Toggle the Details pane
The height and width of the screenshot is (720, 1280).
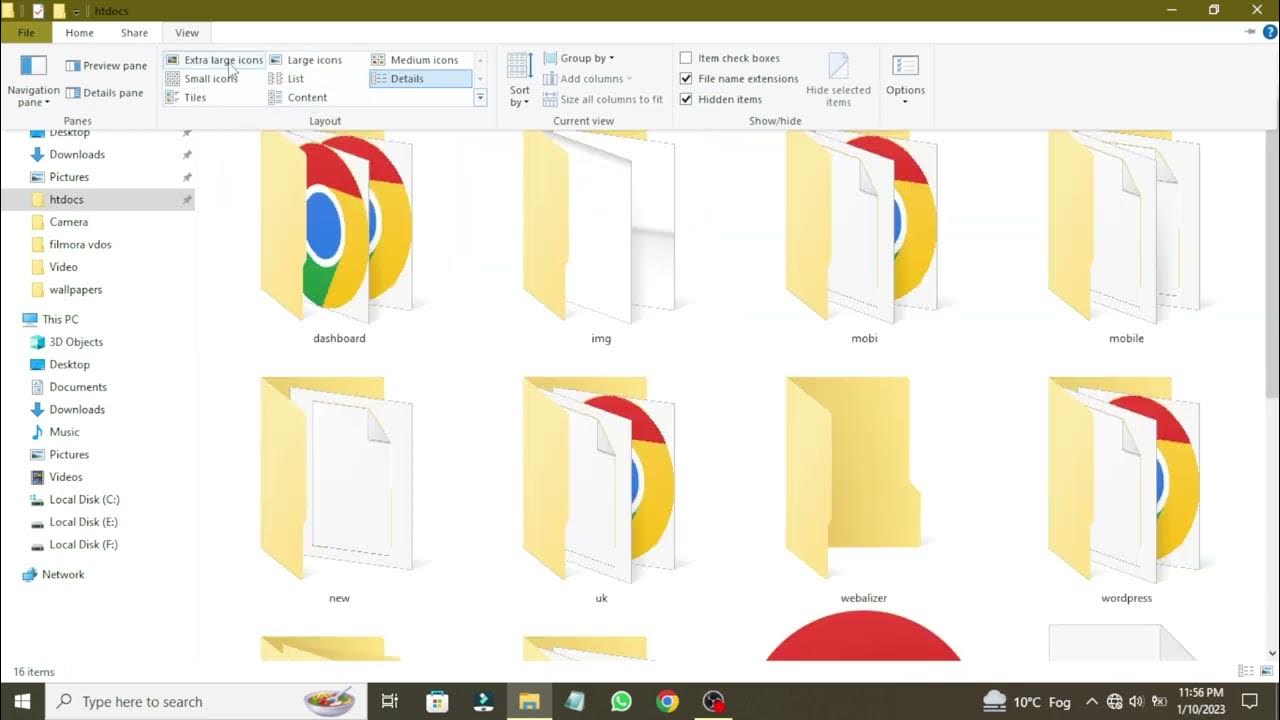point(105,93)
